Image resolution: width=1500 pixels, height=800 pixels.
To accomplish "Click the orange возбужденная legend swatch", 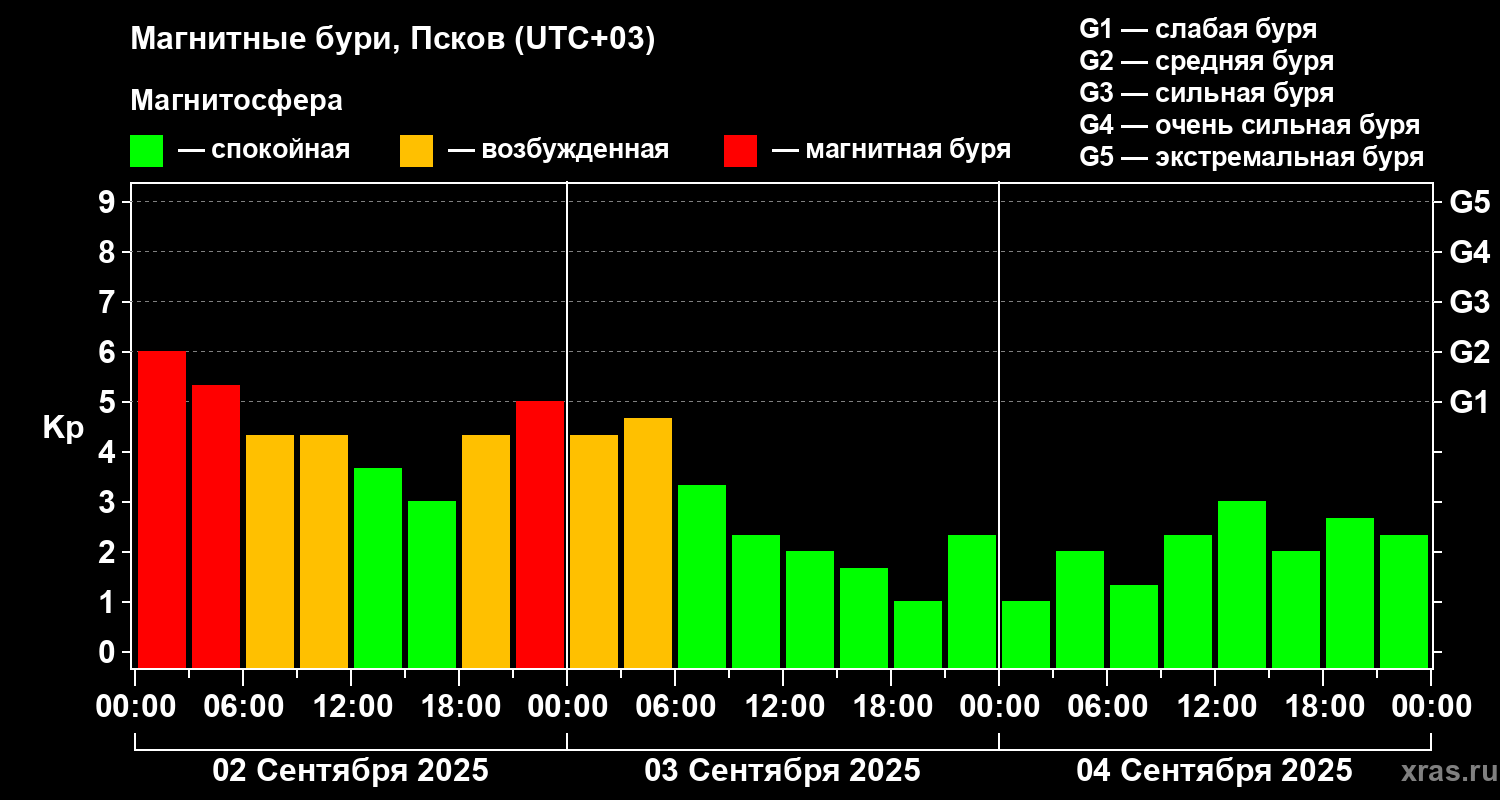I will (416, 151).
